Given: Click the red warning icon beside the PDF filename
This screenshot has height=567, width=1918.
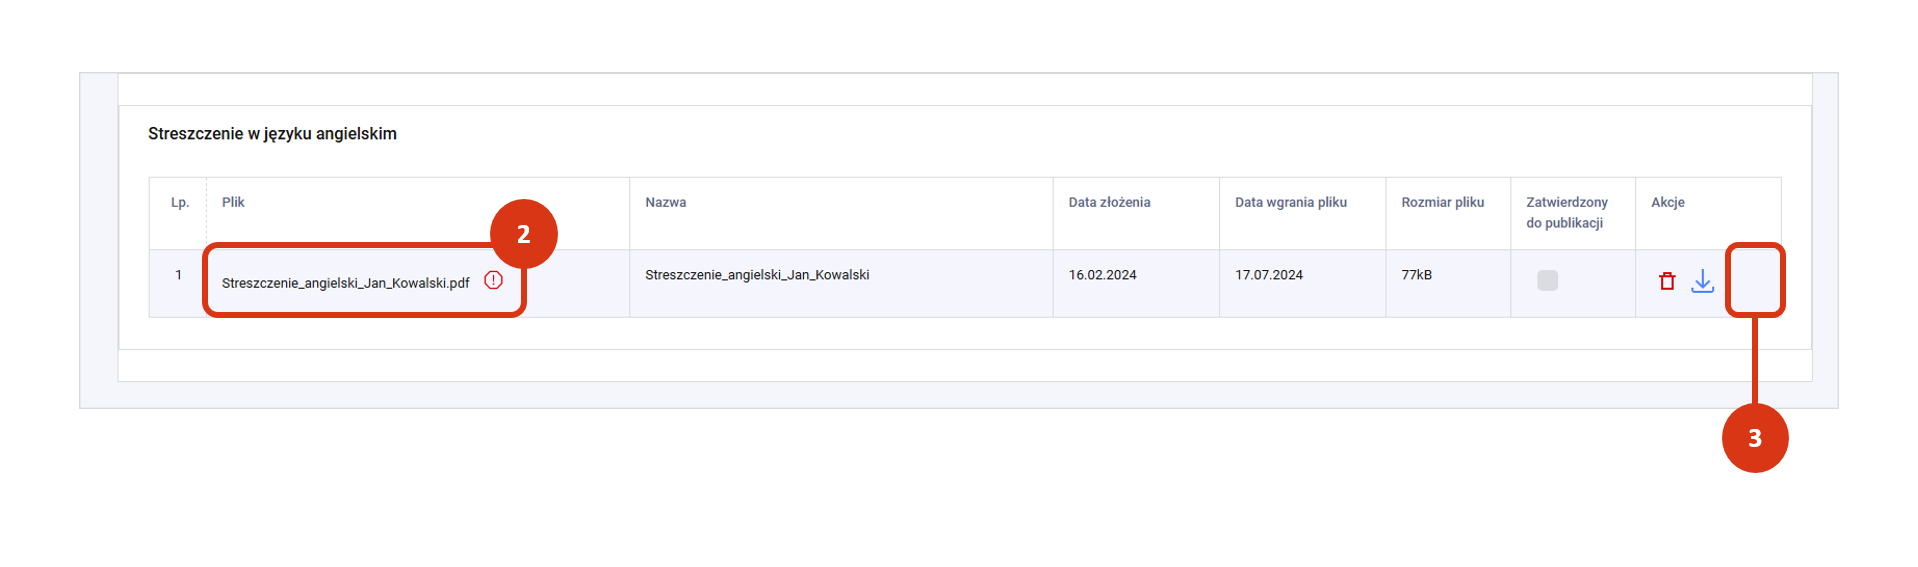Looking at the screenshot, I should click(493, 281).
